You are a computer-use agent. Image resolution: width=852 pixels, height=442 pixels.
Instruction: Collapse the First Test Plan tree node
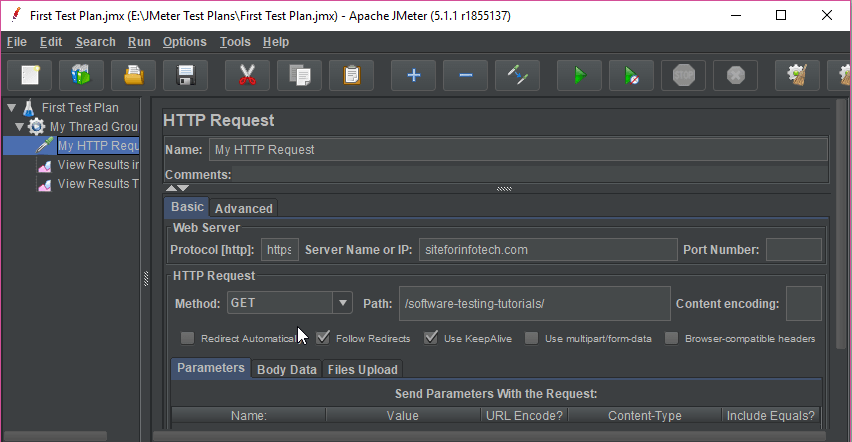click(11, 108)
